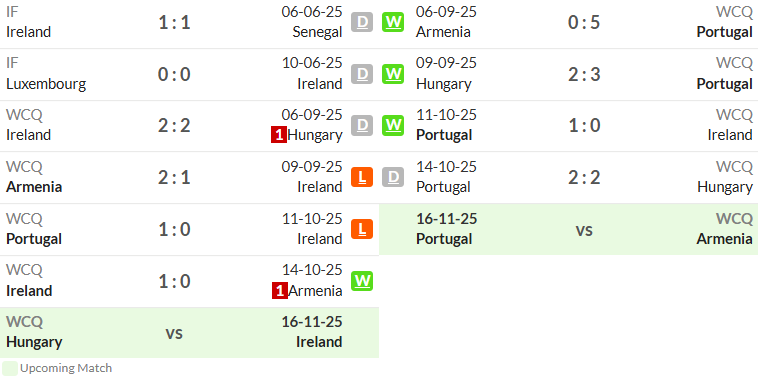Click the W badge for Hungary vs Portugal 2:3
Viewport: 758px width, 385px height.
coord(393,74)
